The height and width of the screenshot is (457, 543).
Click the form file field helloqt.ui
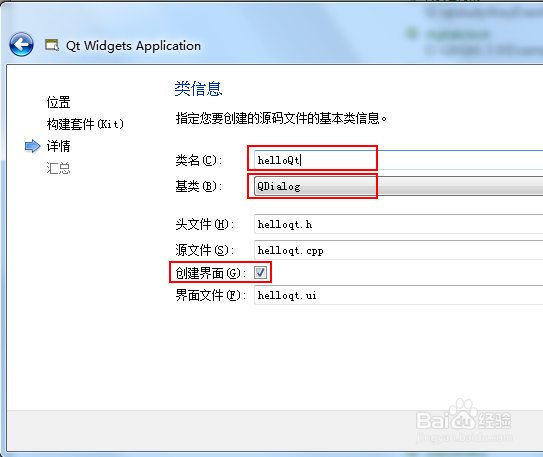click(398, 295)
